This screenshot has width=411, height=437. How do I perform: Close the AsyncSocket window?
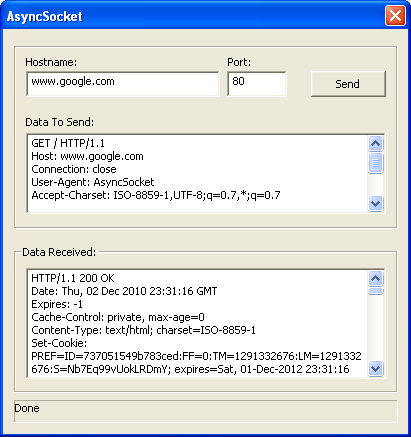pyautogui.click(x=395, y=16)
